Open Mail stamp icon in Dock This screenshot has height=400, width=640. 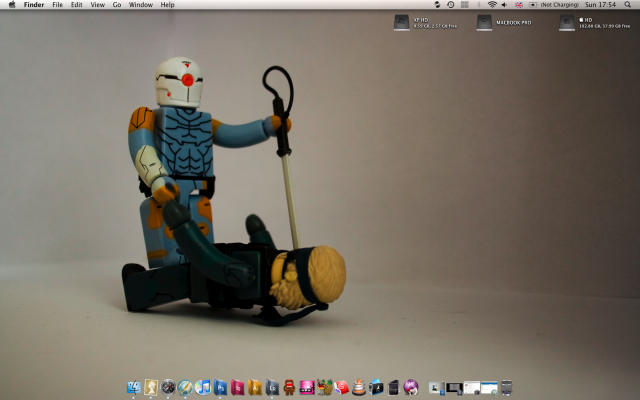(x=151, y=387)
